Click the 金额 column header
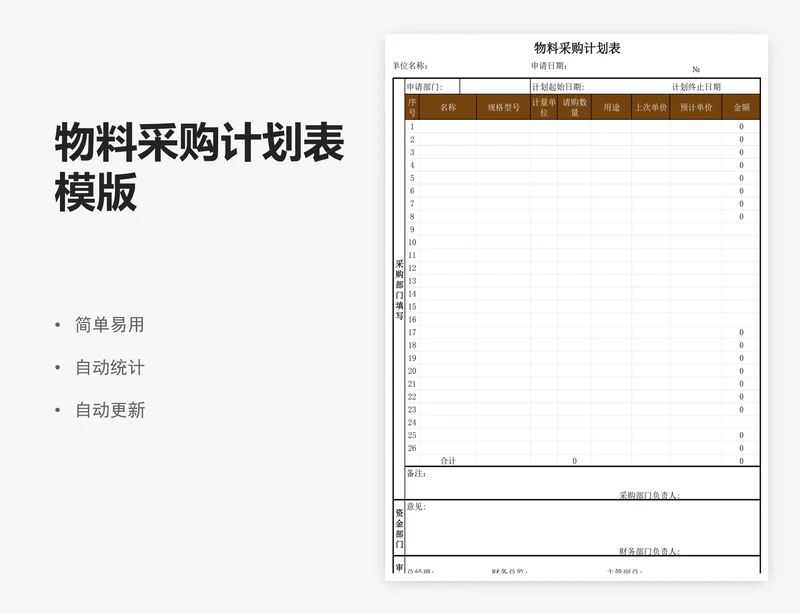 741,107
